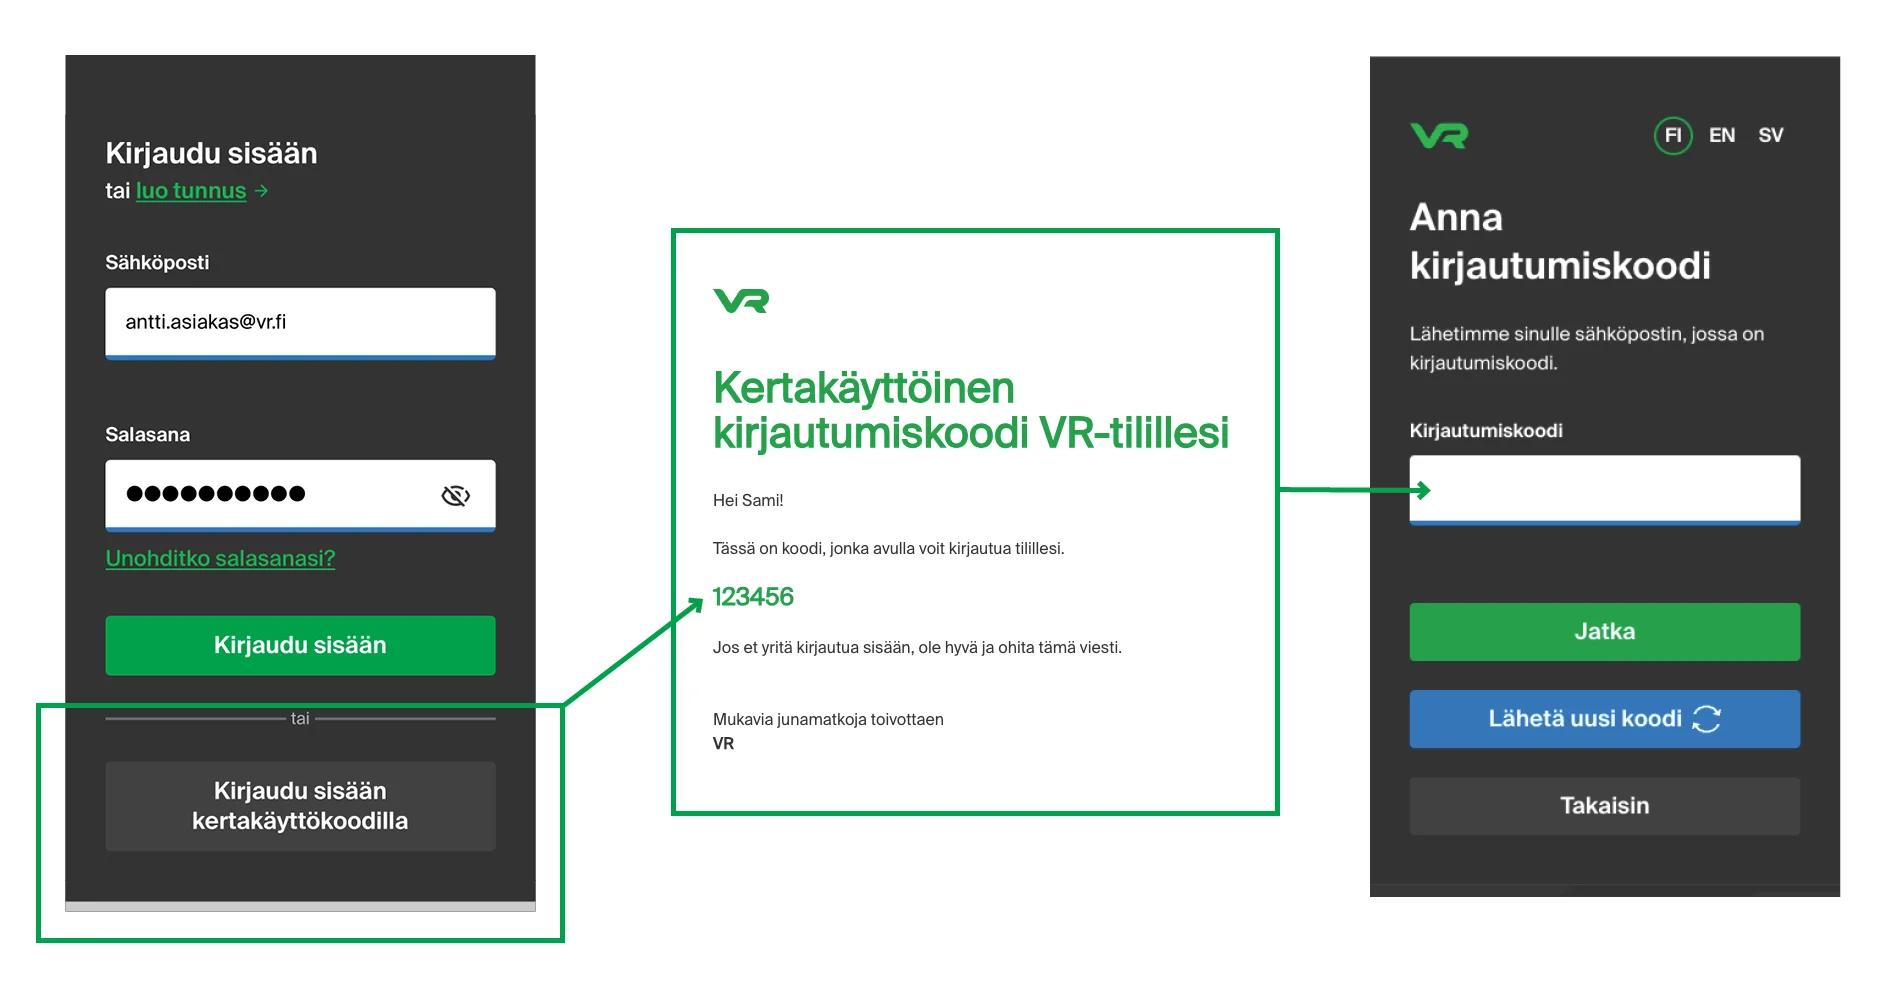This screenshot has height=1000, width=1900.
Task: Click the Kirjautumiskoodi field label
Action: click(x=1486, y=430)
